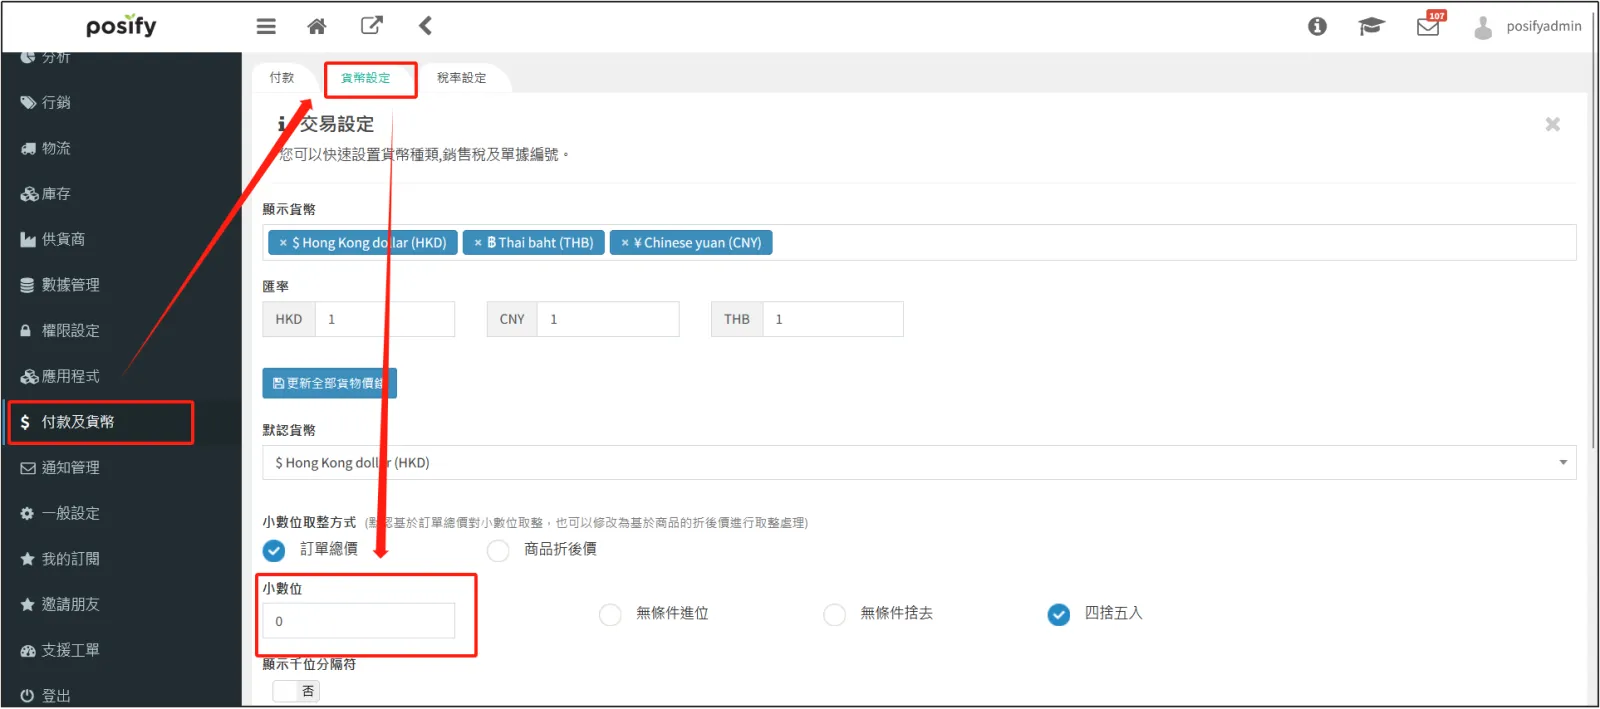Switch to the 付款 tab

click(282, 78)
